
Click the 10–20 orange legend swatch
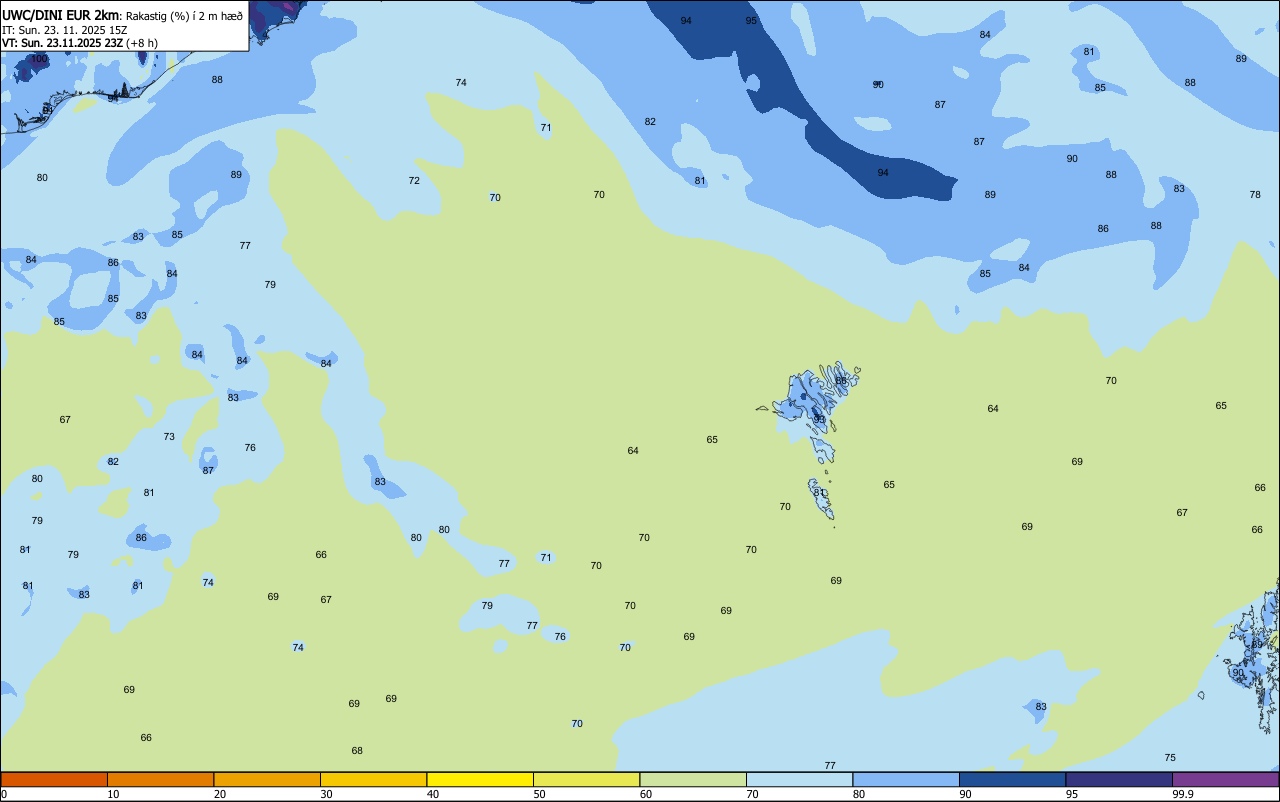tap(160, 779)
